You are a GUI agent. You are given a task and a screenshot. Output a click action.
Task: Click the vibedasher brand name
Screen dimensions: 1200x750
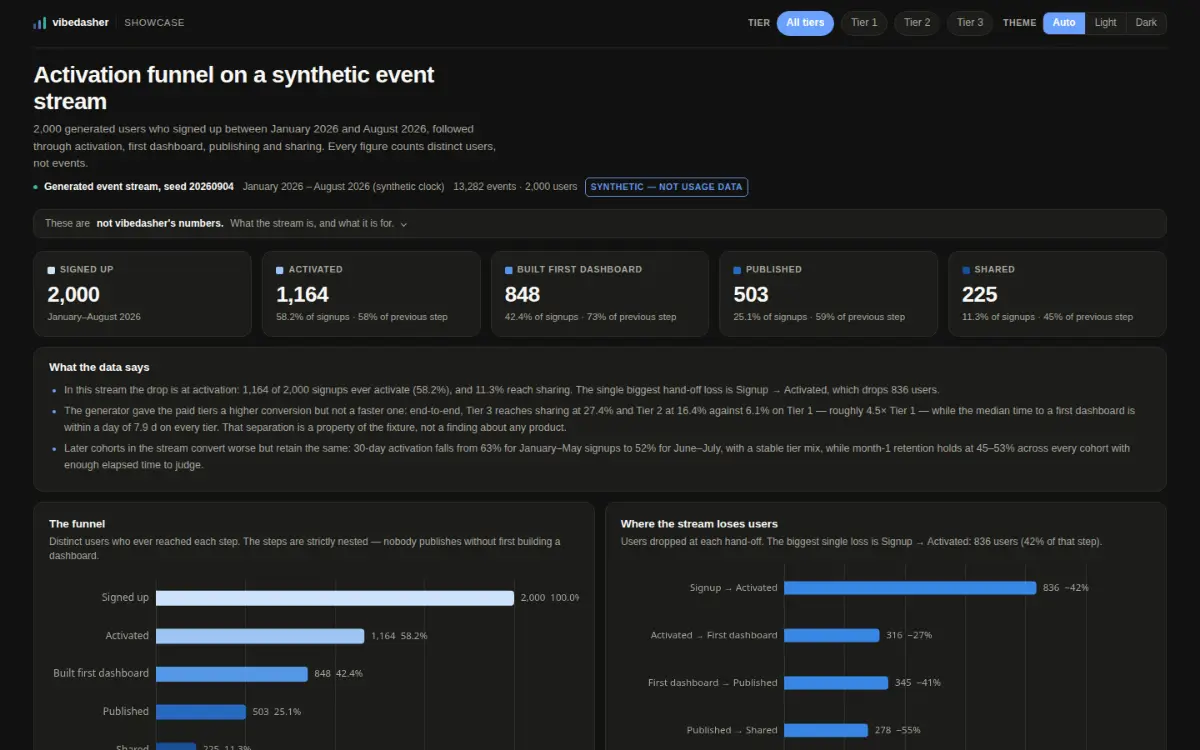[80, 22]
